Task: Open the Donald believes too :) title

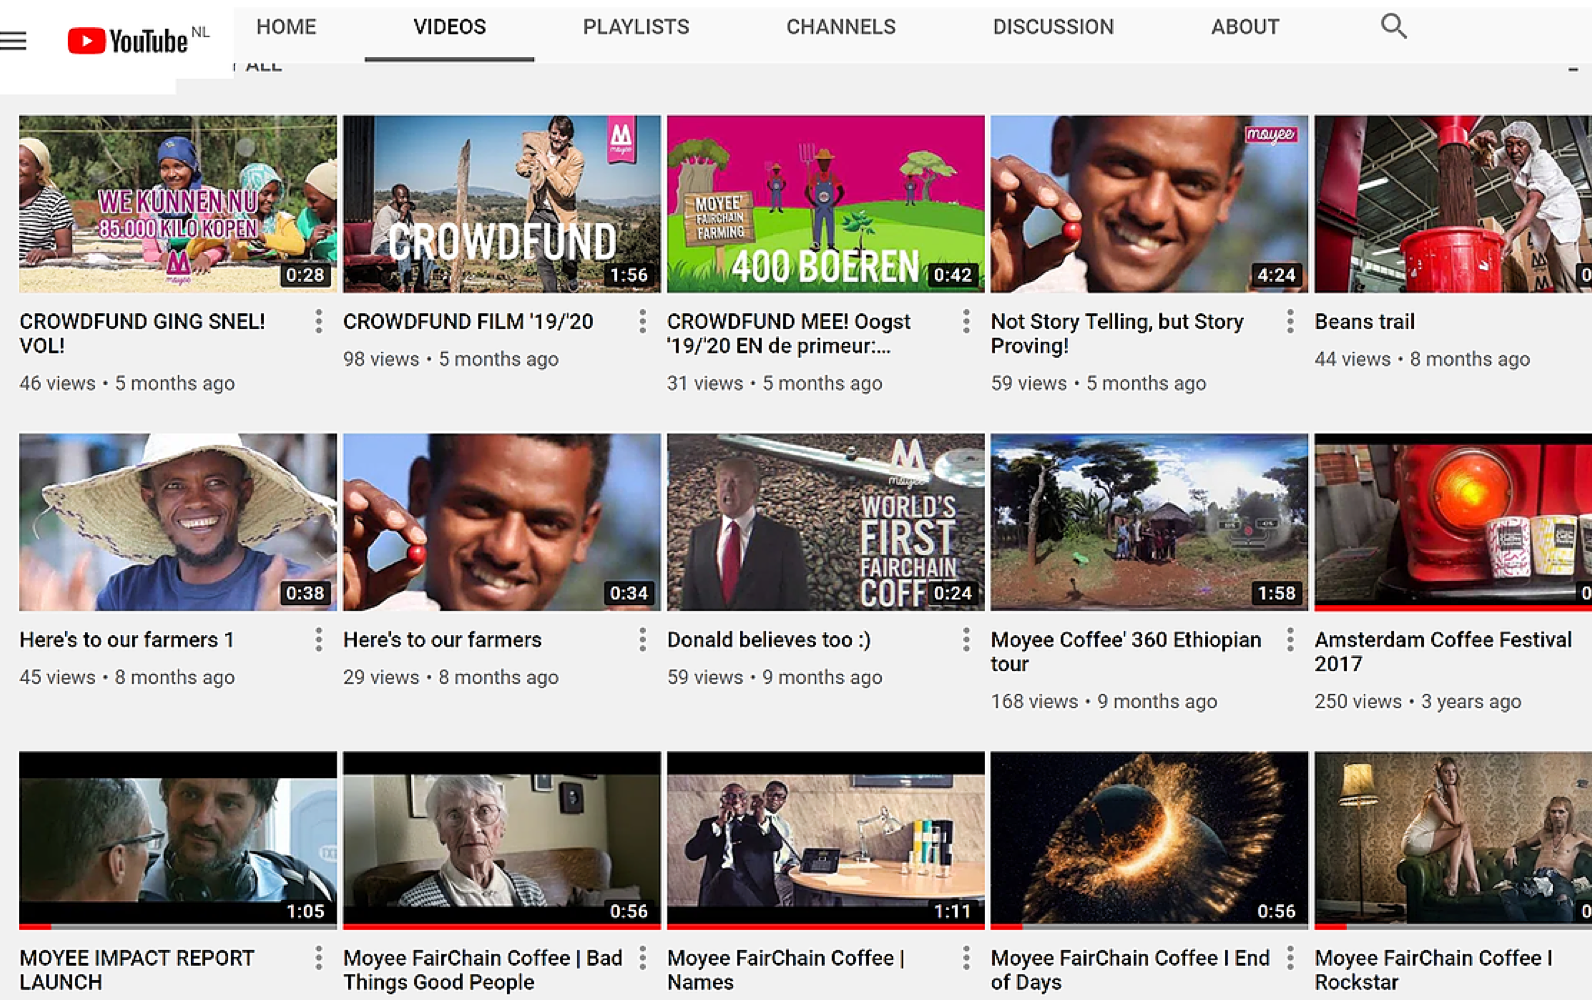Action: [768, 639]
